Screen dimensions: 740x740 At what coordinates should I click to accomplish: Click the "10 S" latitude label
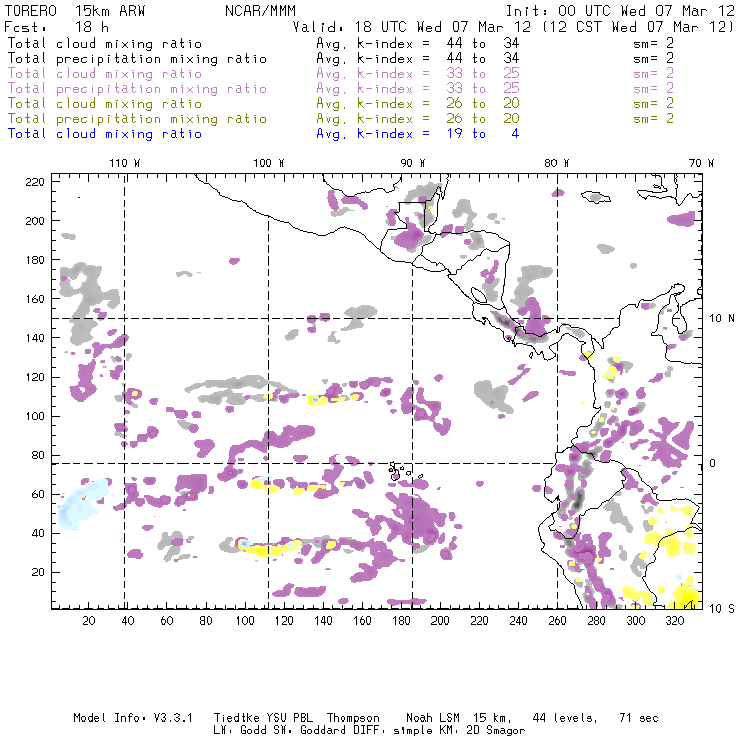coord(722,608)
